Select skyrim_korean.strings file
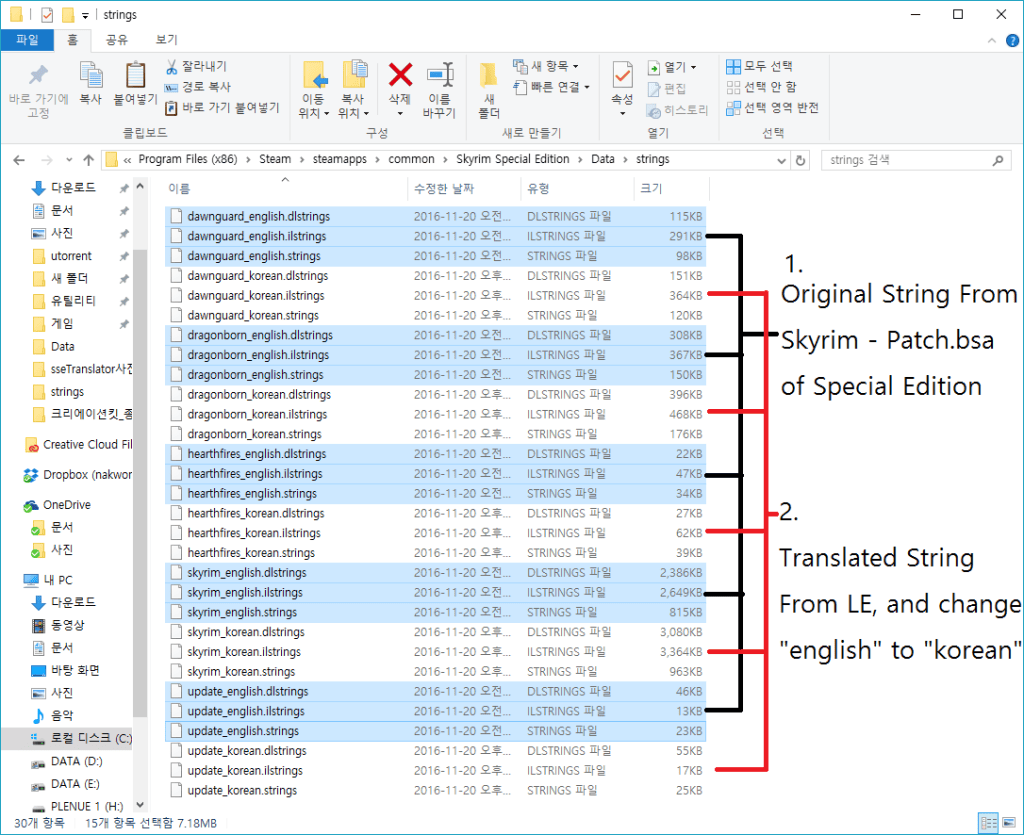The height and width of the screenshot is (835, 1024). click(436, 671)
